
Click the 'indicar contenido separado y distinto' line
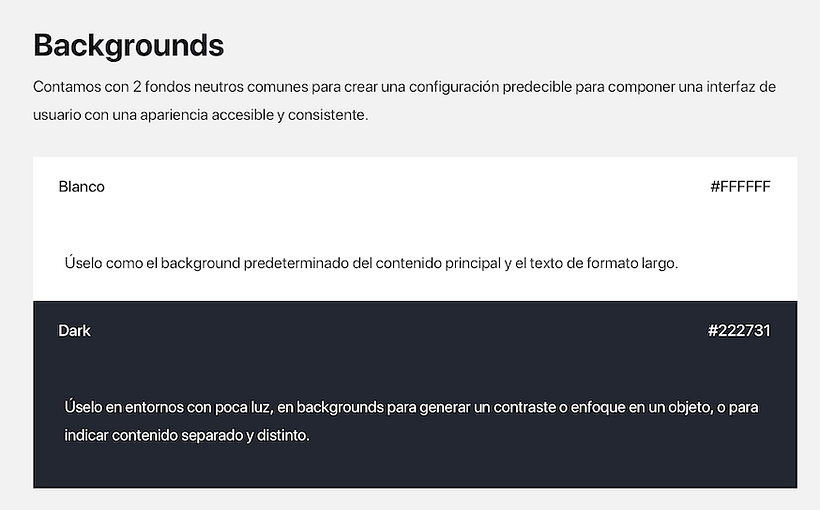coord(187,435)
